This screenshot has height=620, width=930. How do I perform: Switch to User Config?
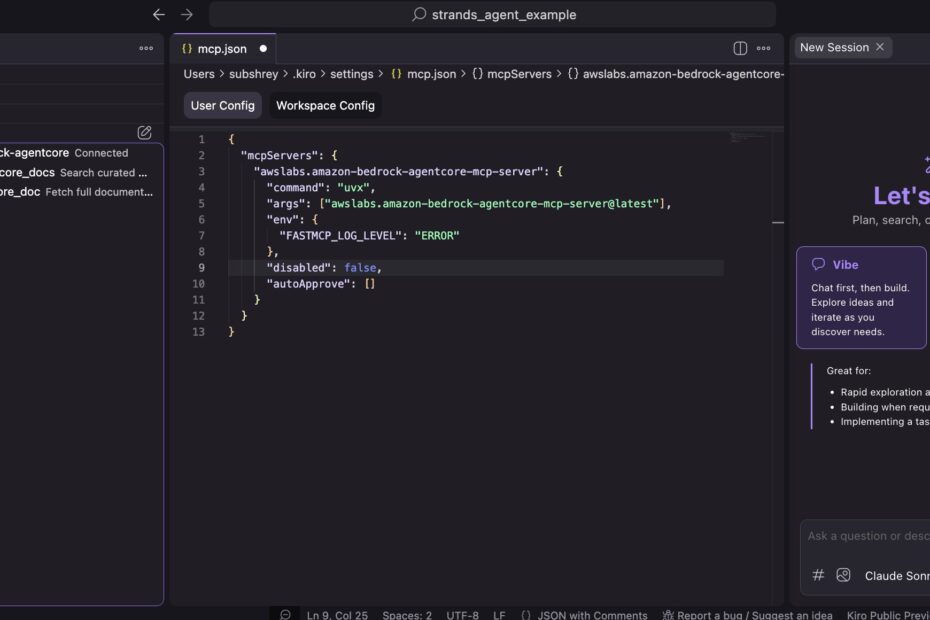point(223,106)
